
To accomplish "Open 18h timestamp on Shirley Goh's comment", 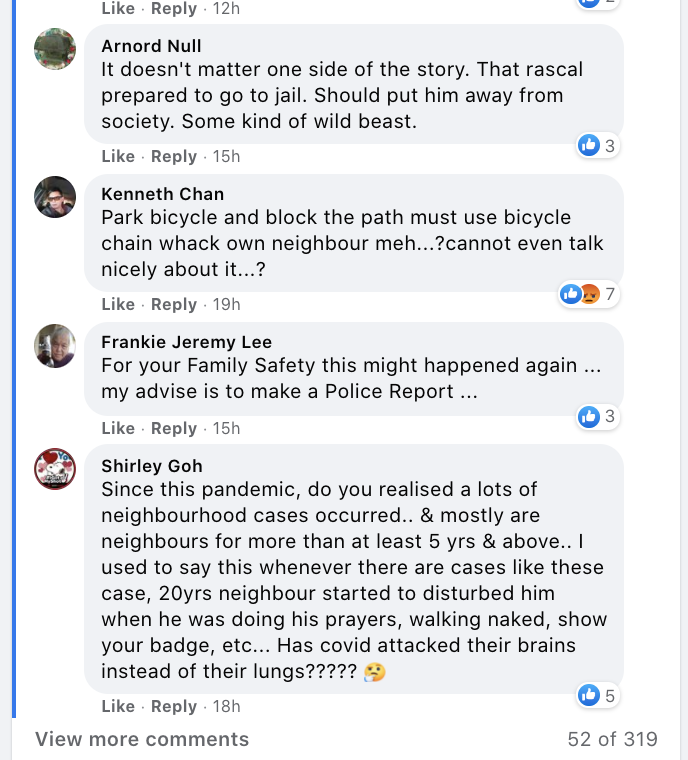I will pyautogui.click(x=227, y=706).
